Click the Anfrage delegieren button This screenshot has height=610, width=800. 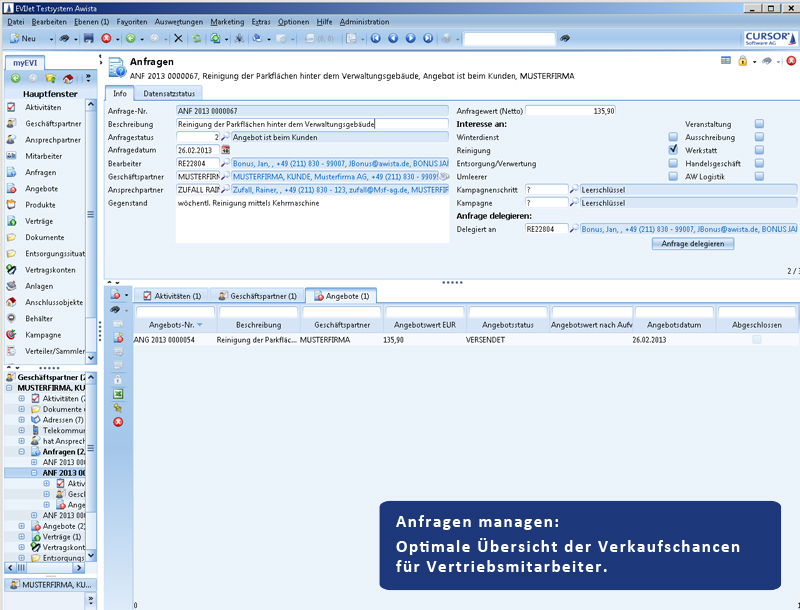[x=692, y=243]
